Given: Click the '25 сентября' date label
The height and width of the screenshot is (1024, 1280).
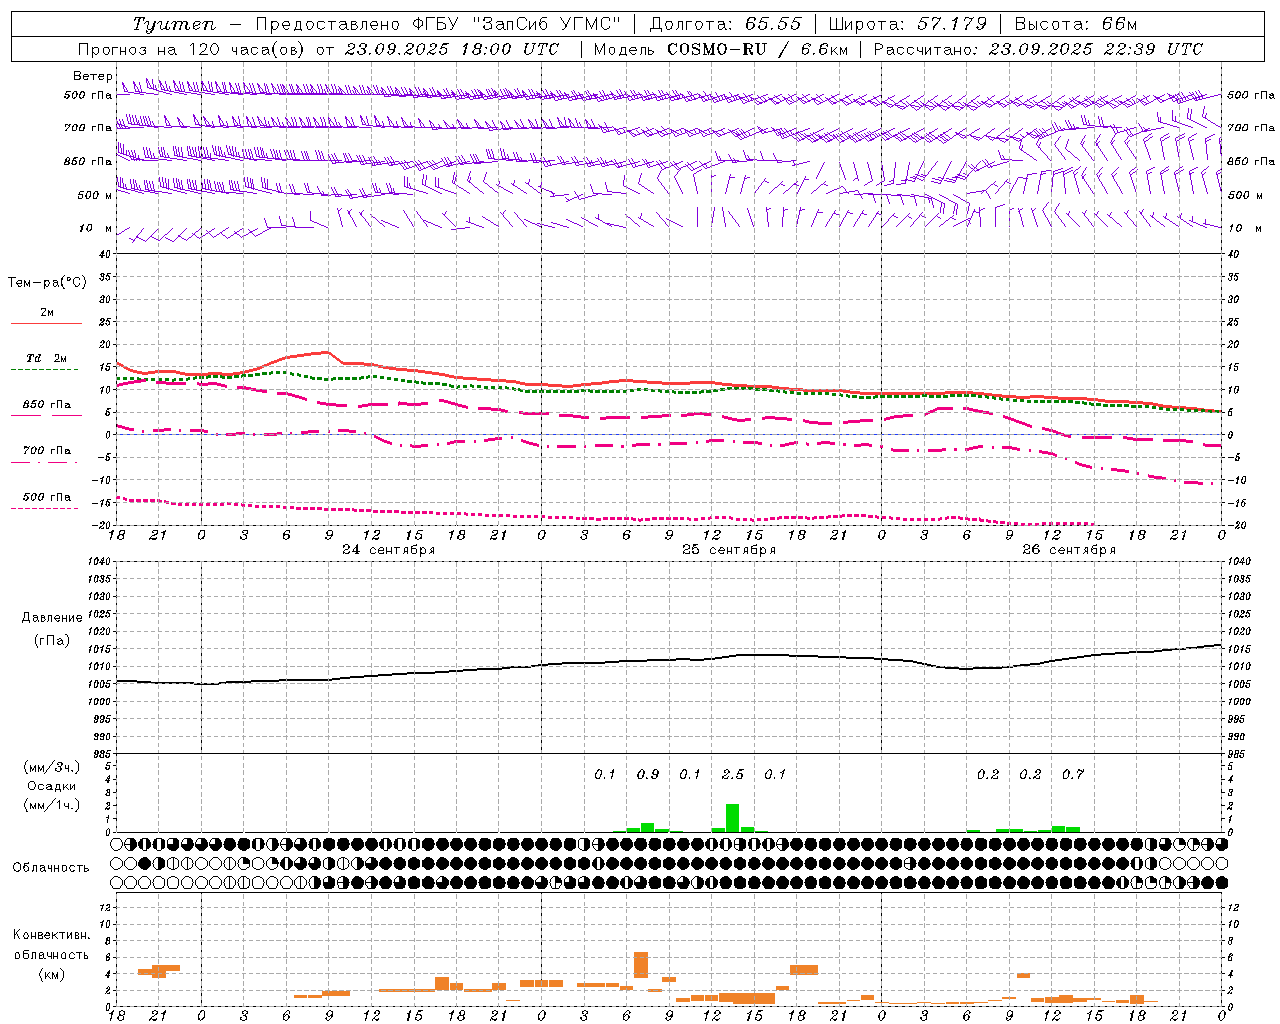Looking at the screenshot, I should pos(729,550).
